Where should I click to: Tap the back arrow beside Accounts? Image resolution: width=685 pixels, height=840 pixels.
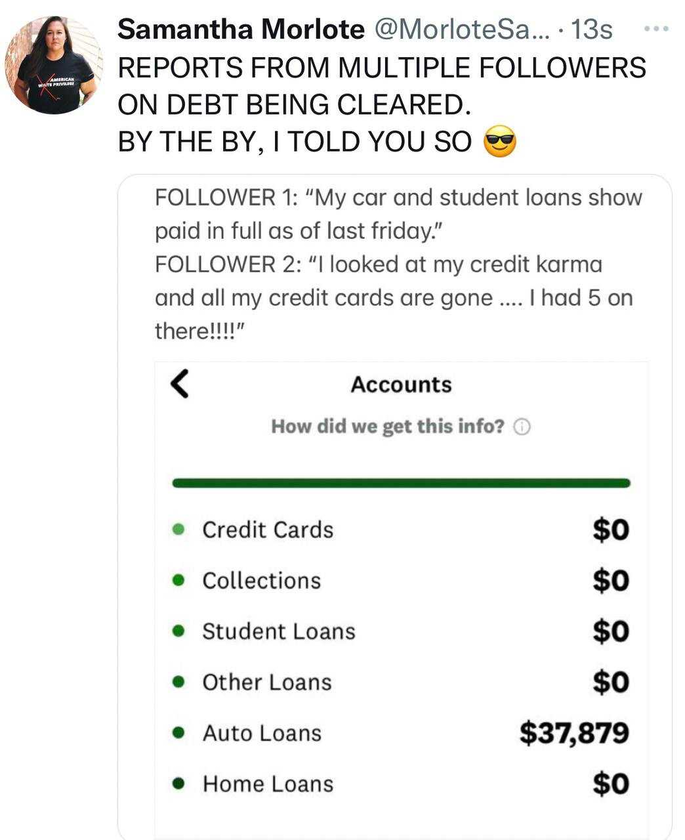pyautogui.click(x=179, y=384)
